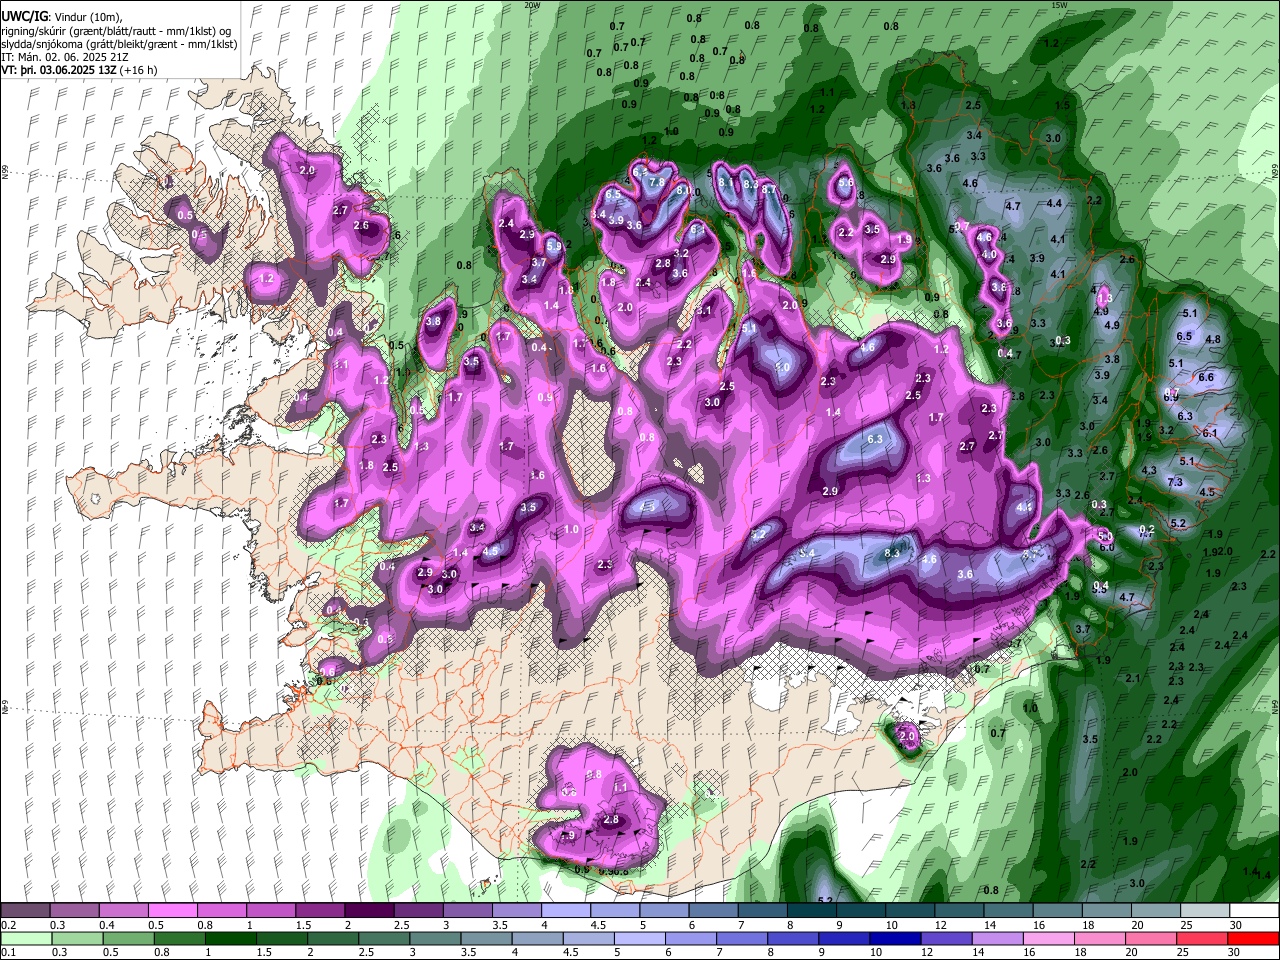
Task: Select the 4.3 value near the east coast
Action: coord(1149,470)
